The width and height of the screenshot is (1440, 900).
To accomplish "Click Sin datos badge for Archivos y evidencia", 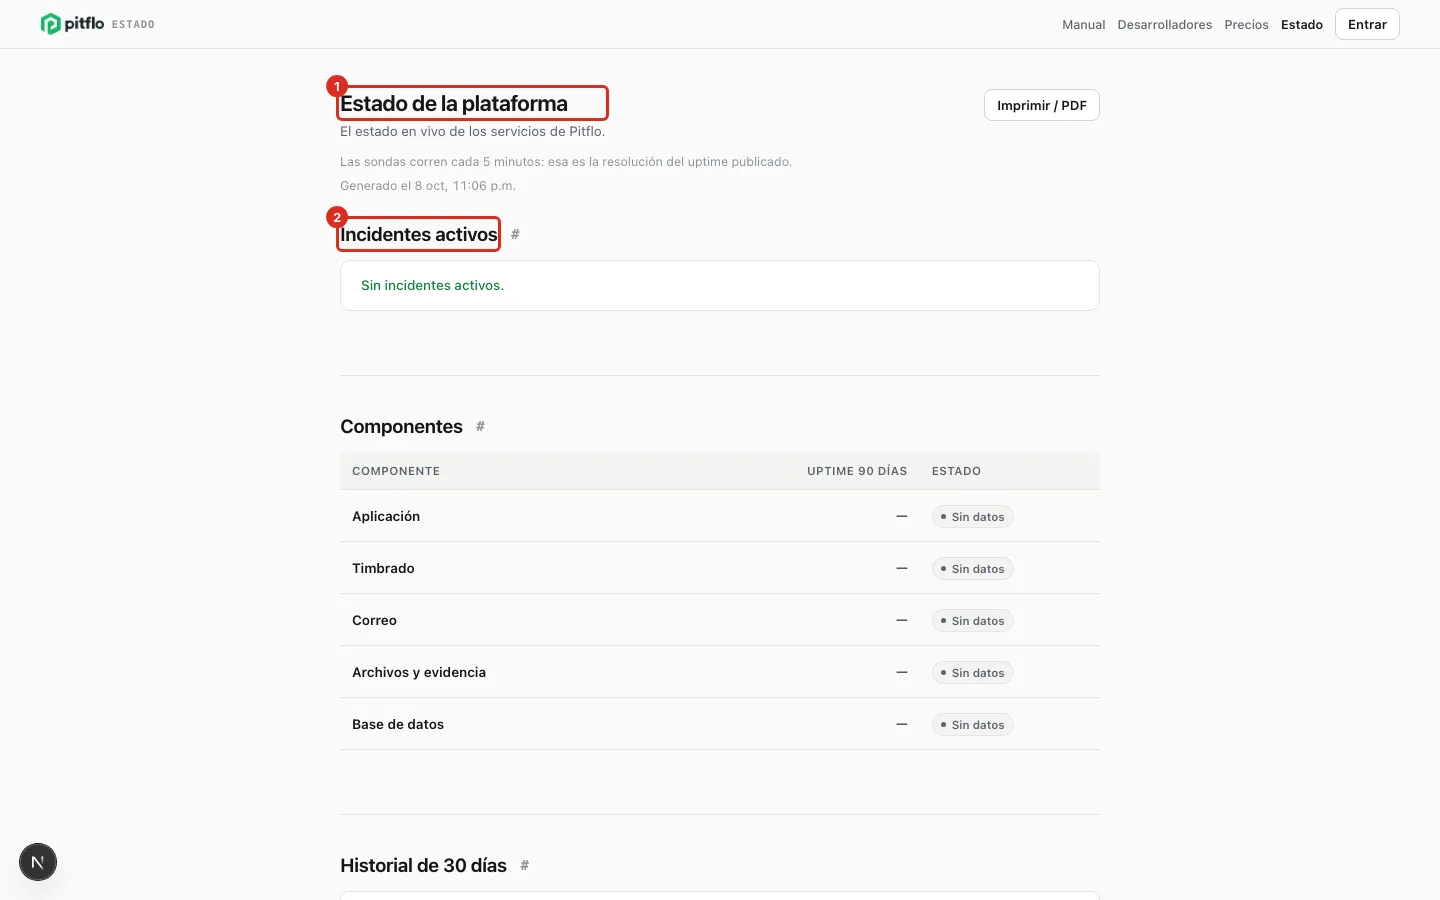I will point(972,673).
